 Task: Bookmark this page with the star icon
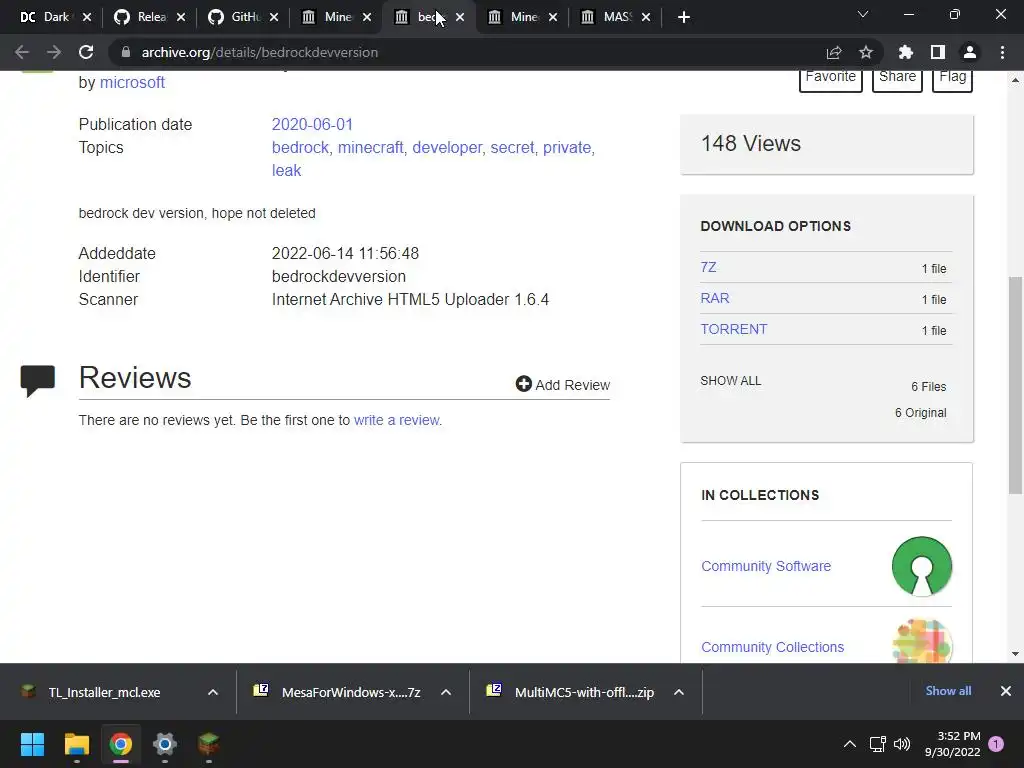[865, 52]
